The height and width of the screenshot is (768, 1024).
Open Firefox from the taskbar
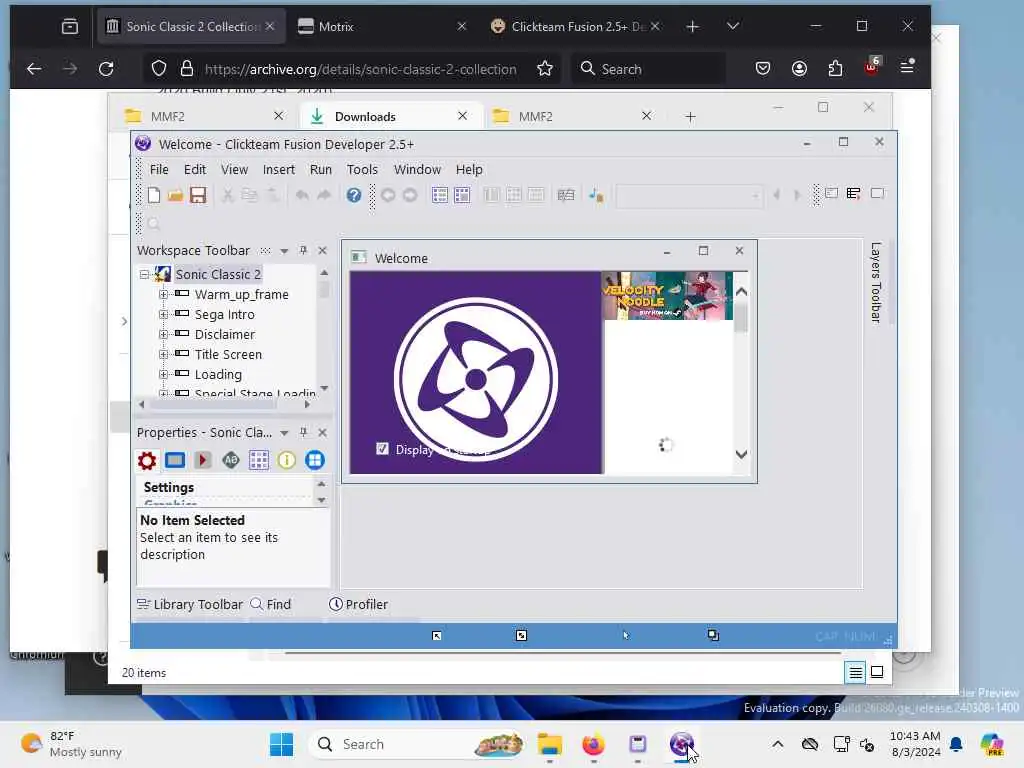click(593, 744)
